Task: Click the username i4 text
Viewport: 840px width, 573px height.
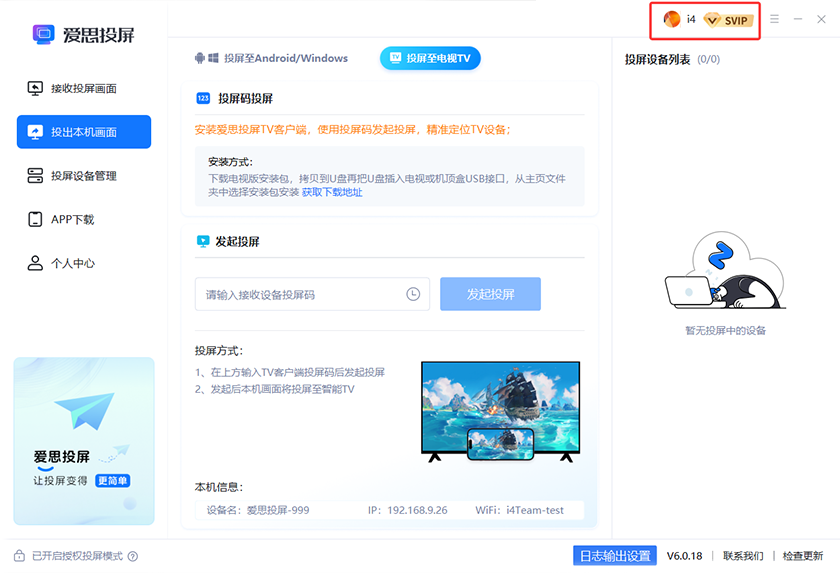Action: [691, 19]
